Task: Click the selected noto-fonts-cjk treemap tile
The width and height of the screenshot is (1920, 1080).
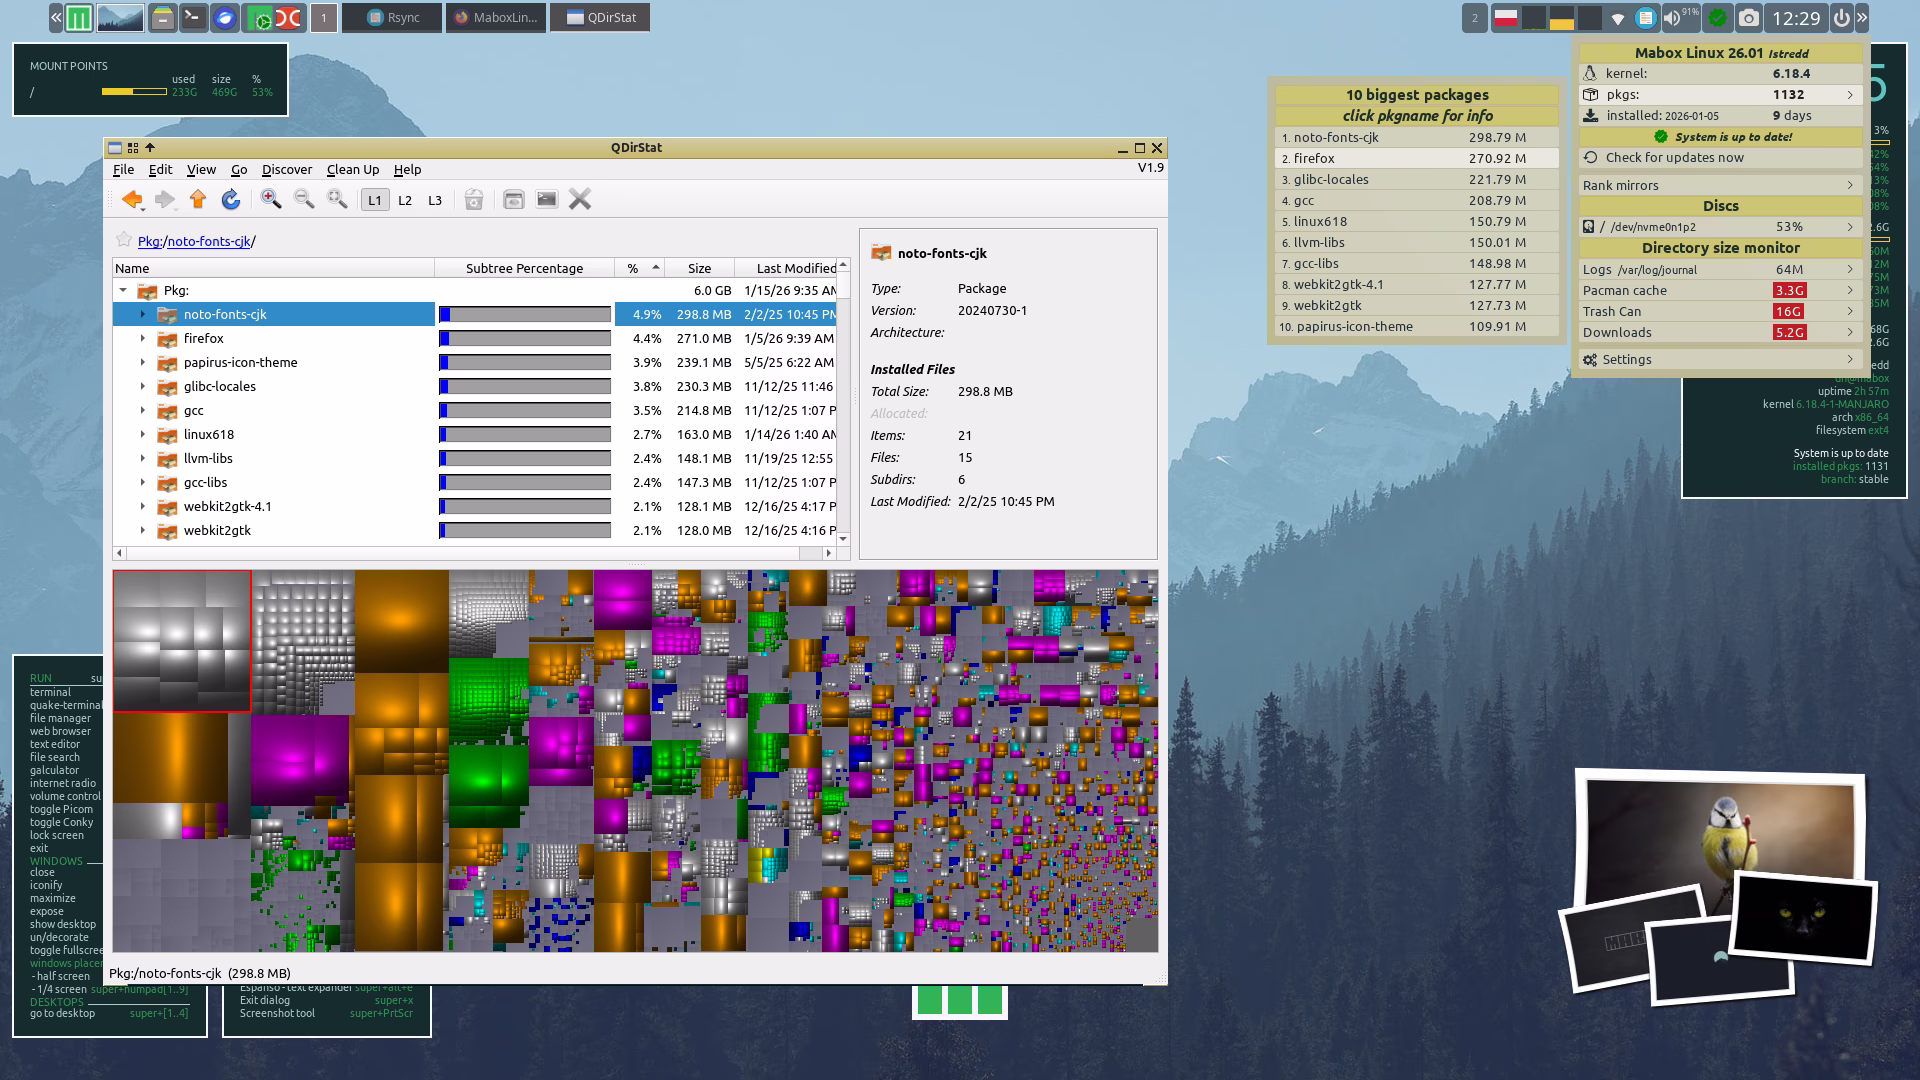Action: [181, 641]
